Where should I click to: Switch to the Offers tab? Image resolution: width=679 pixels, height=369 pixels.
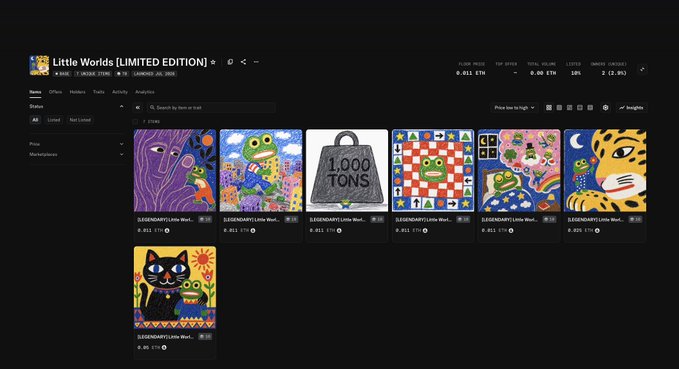(x=55, y=92)
